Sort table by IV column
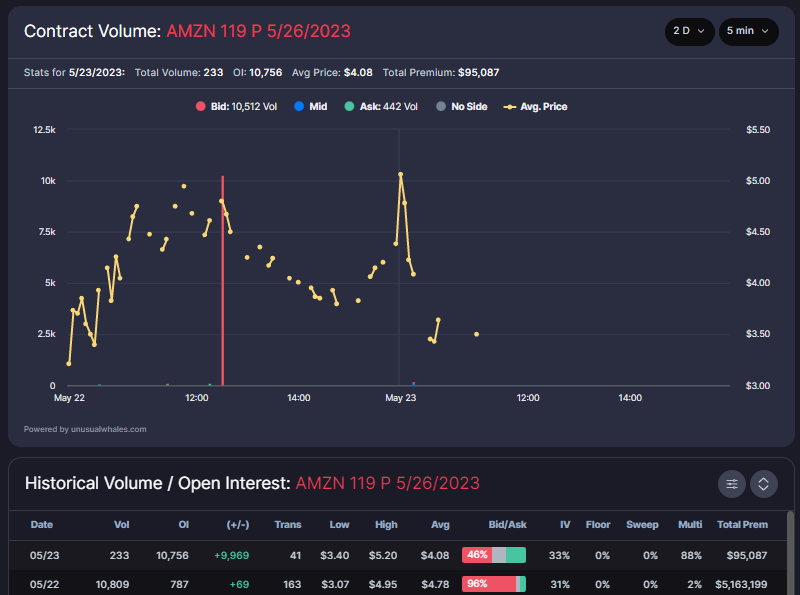This screenshot has width=800, height=595. click(x=565, y=525)
